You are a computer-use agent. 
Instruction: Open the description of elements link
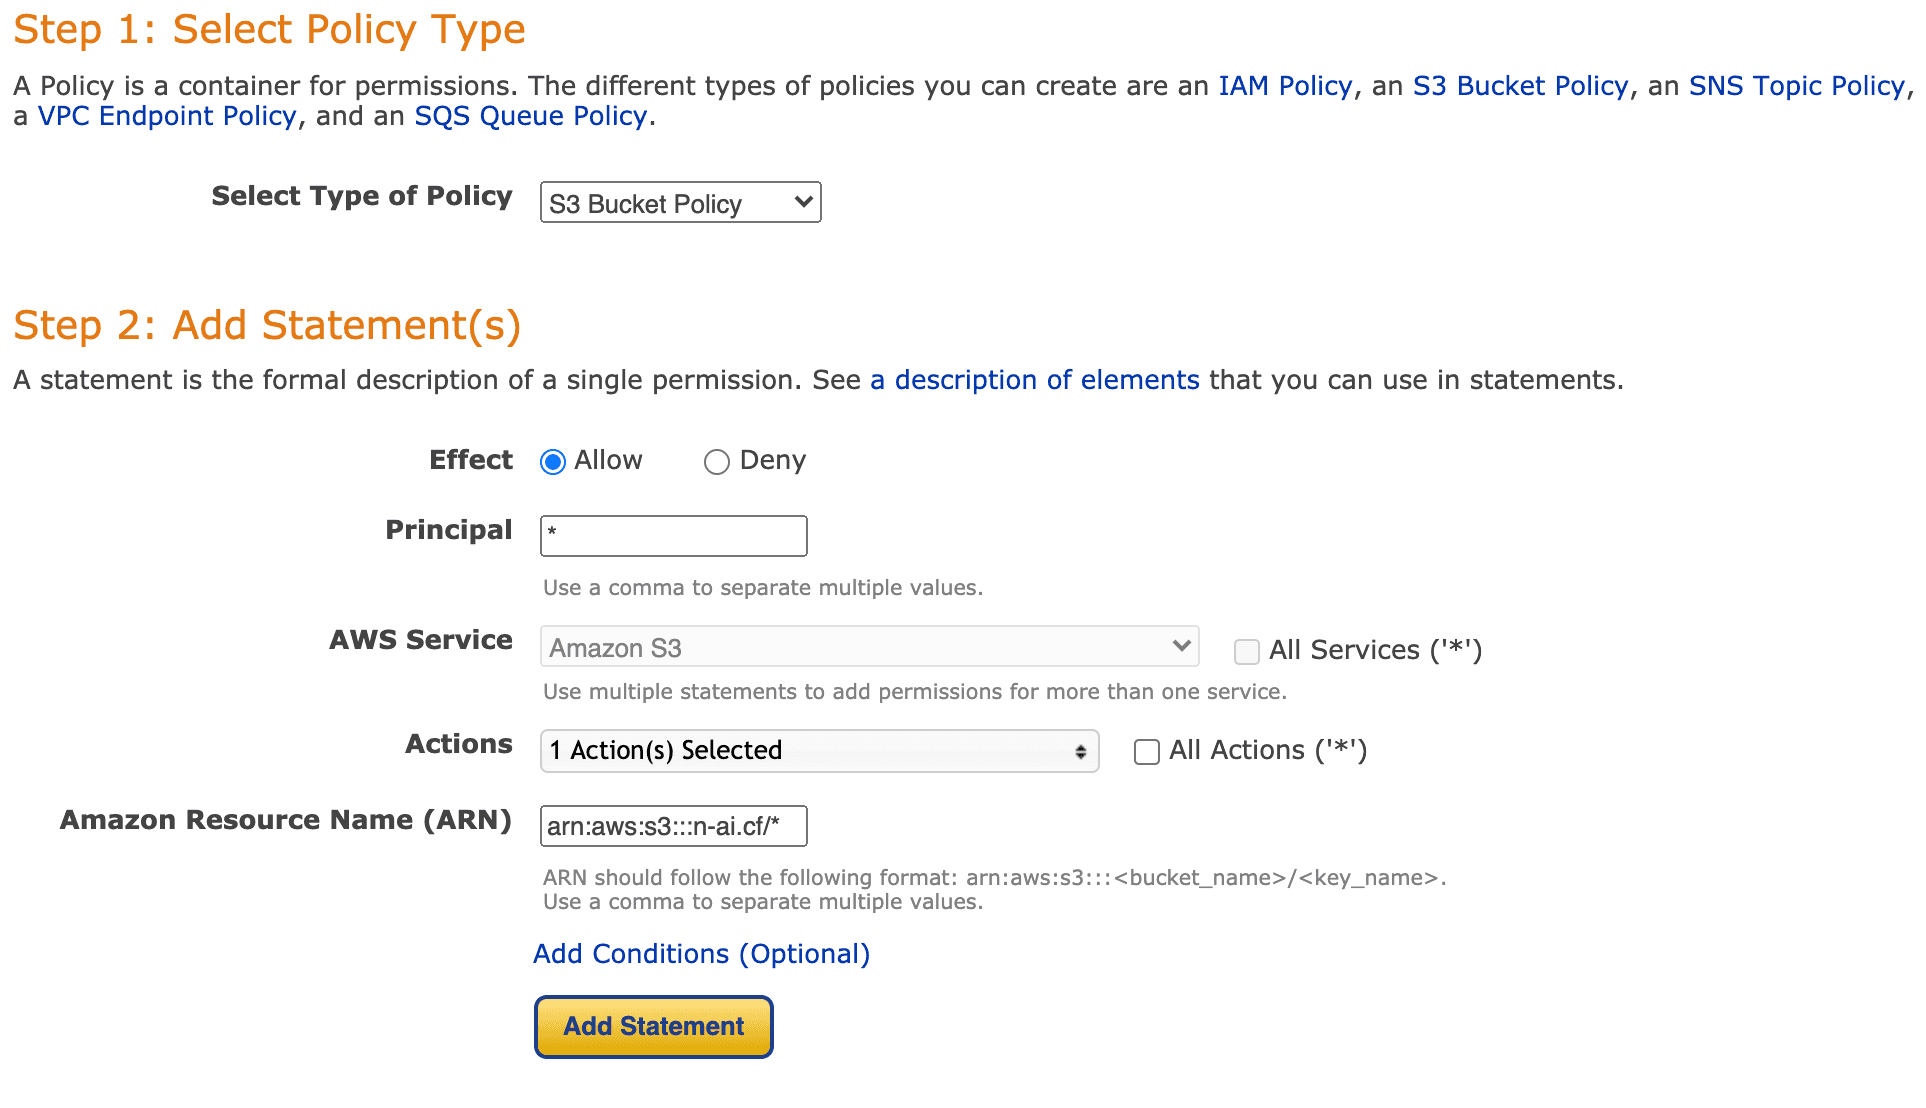(x=1035, y=380)
